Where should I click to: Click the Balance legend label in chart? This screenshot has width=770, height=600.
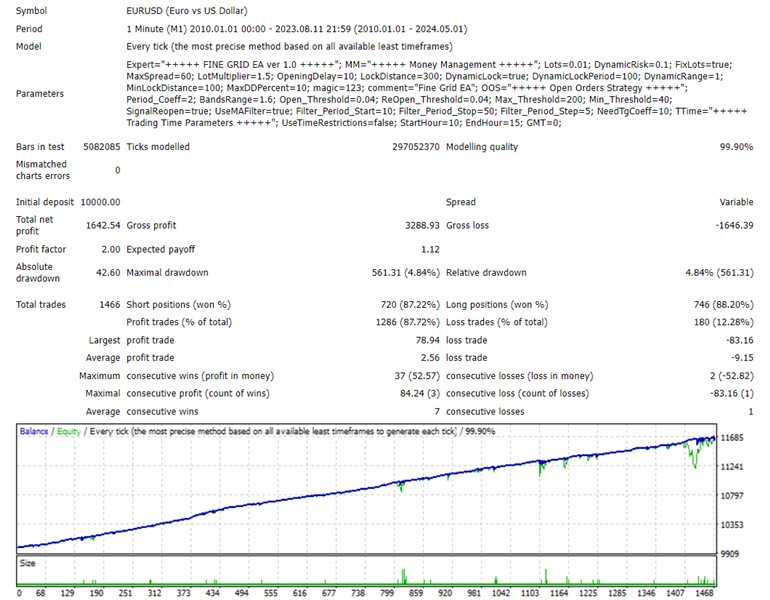[x=34, y=431]
